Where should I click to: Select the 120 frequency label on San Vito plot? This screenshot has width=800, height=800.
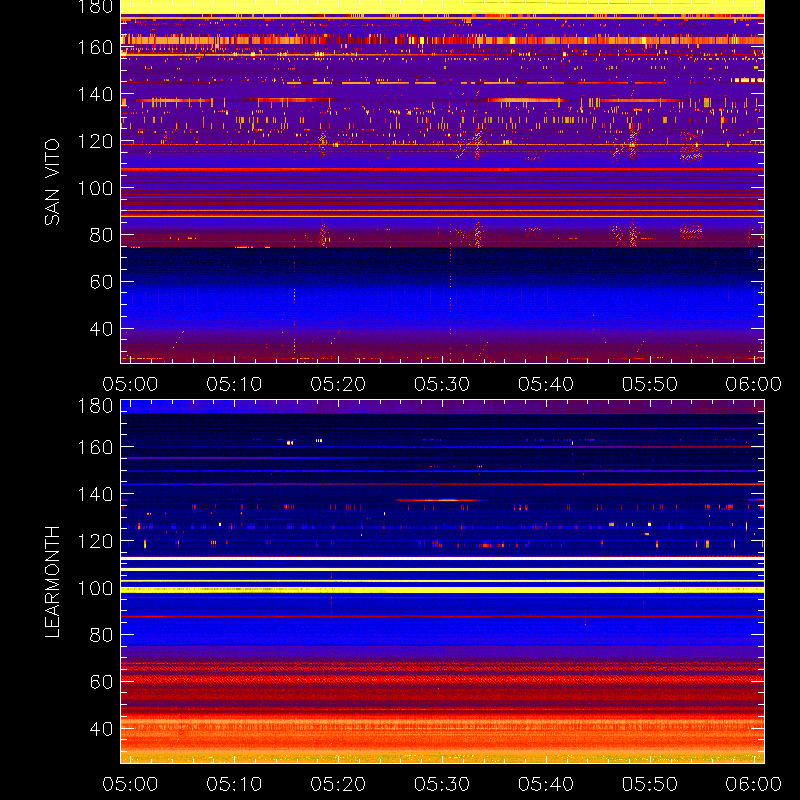[x=95, y=141]
